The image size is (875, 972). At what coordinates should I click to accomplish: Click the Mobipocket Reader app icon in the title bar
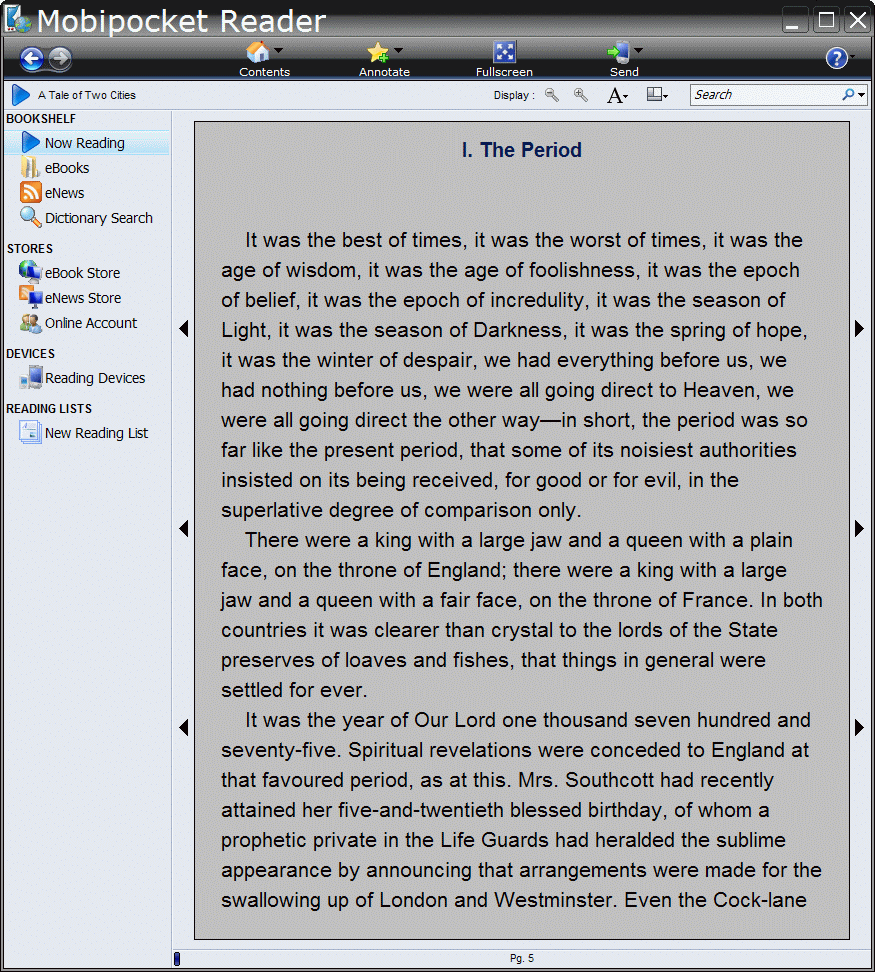[x=17, y=19]
